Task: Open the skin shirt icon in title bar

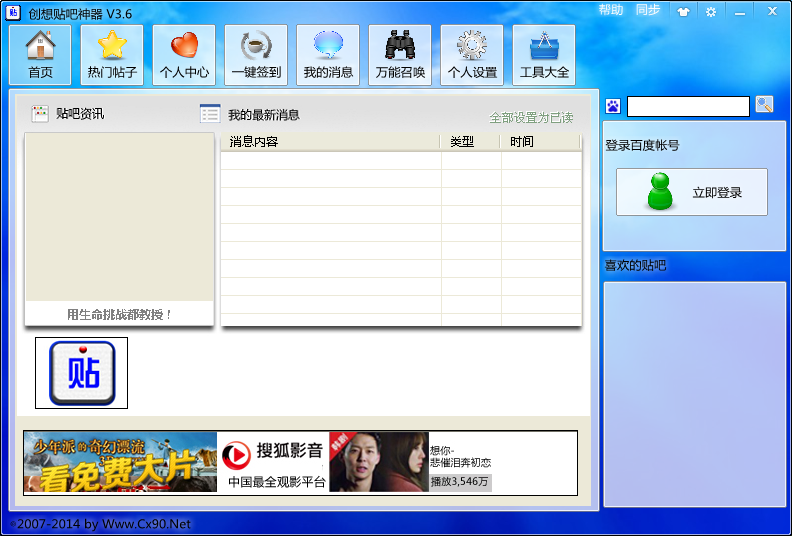Action: (x=683, y=12)
